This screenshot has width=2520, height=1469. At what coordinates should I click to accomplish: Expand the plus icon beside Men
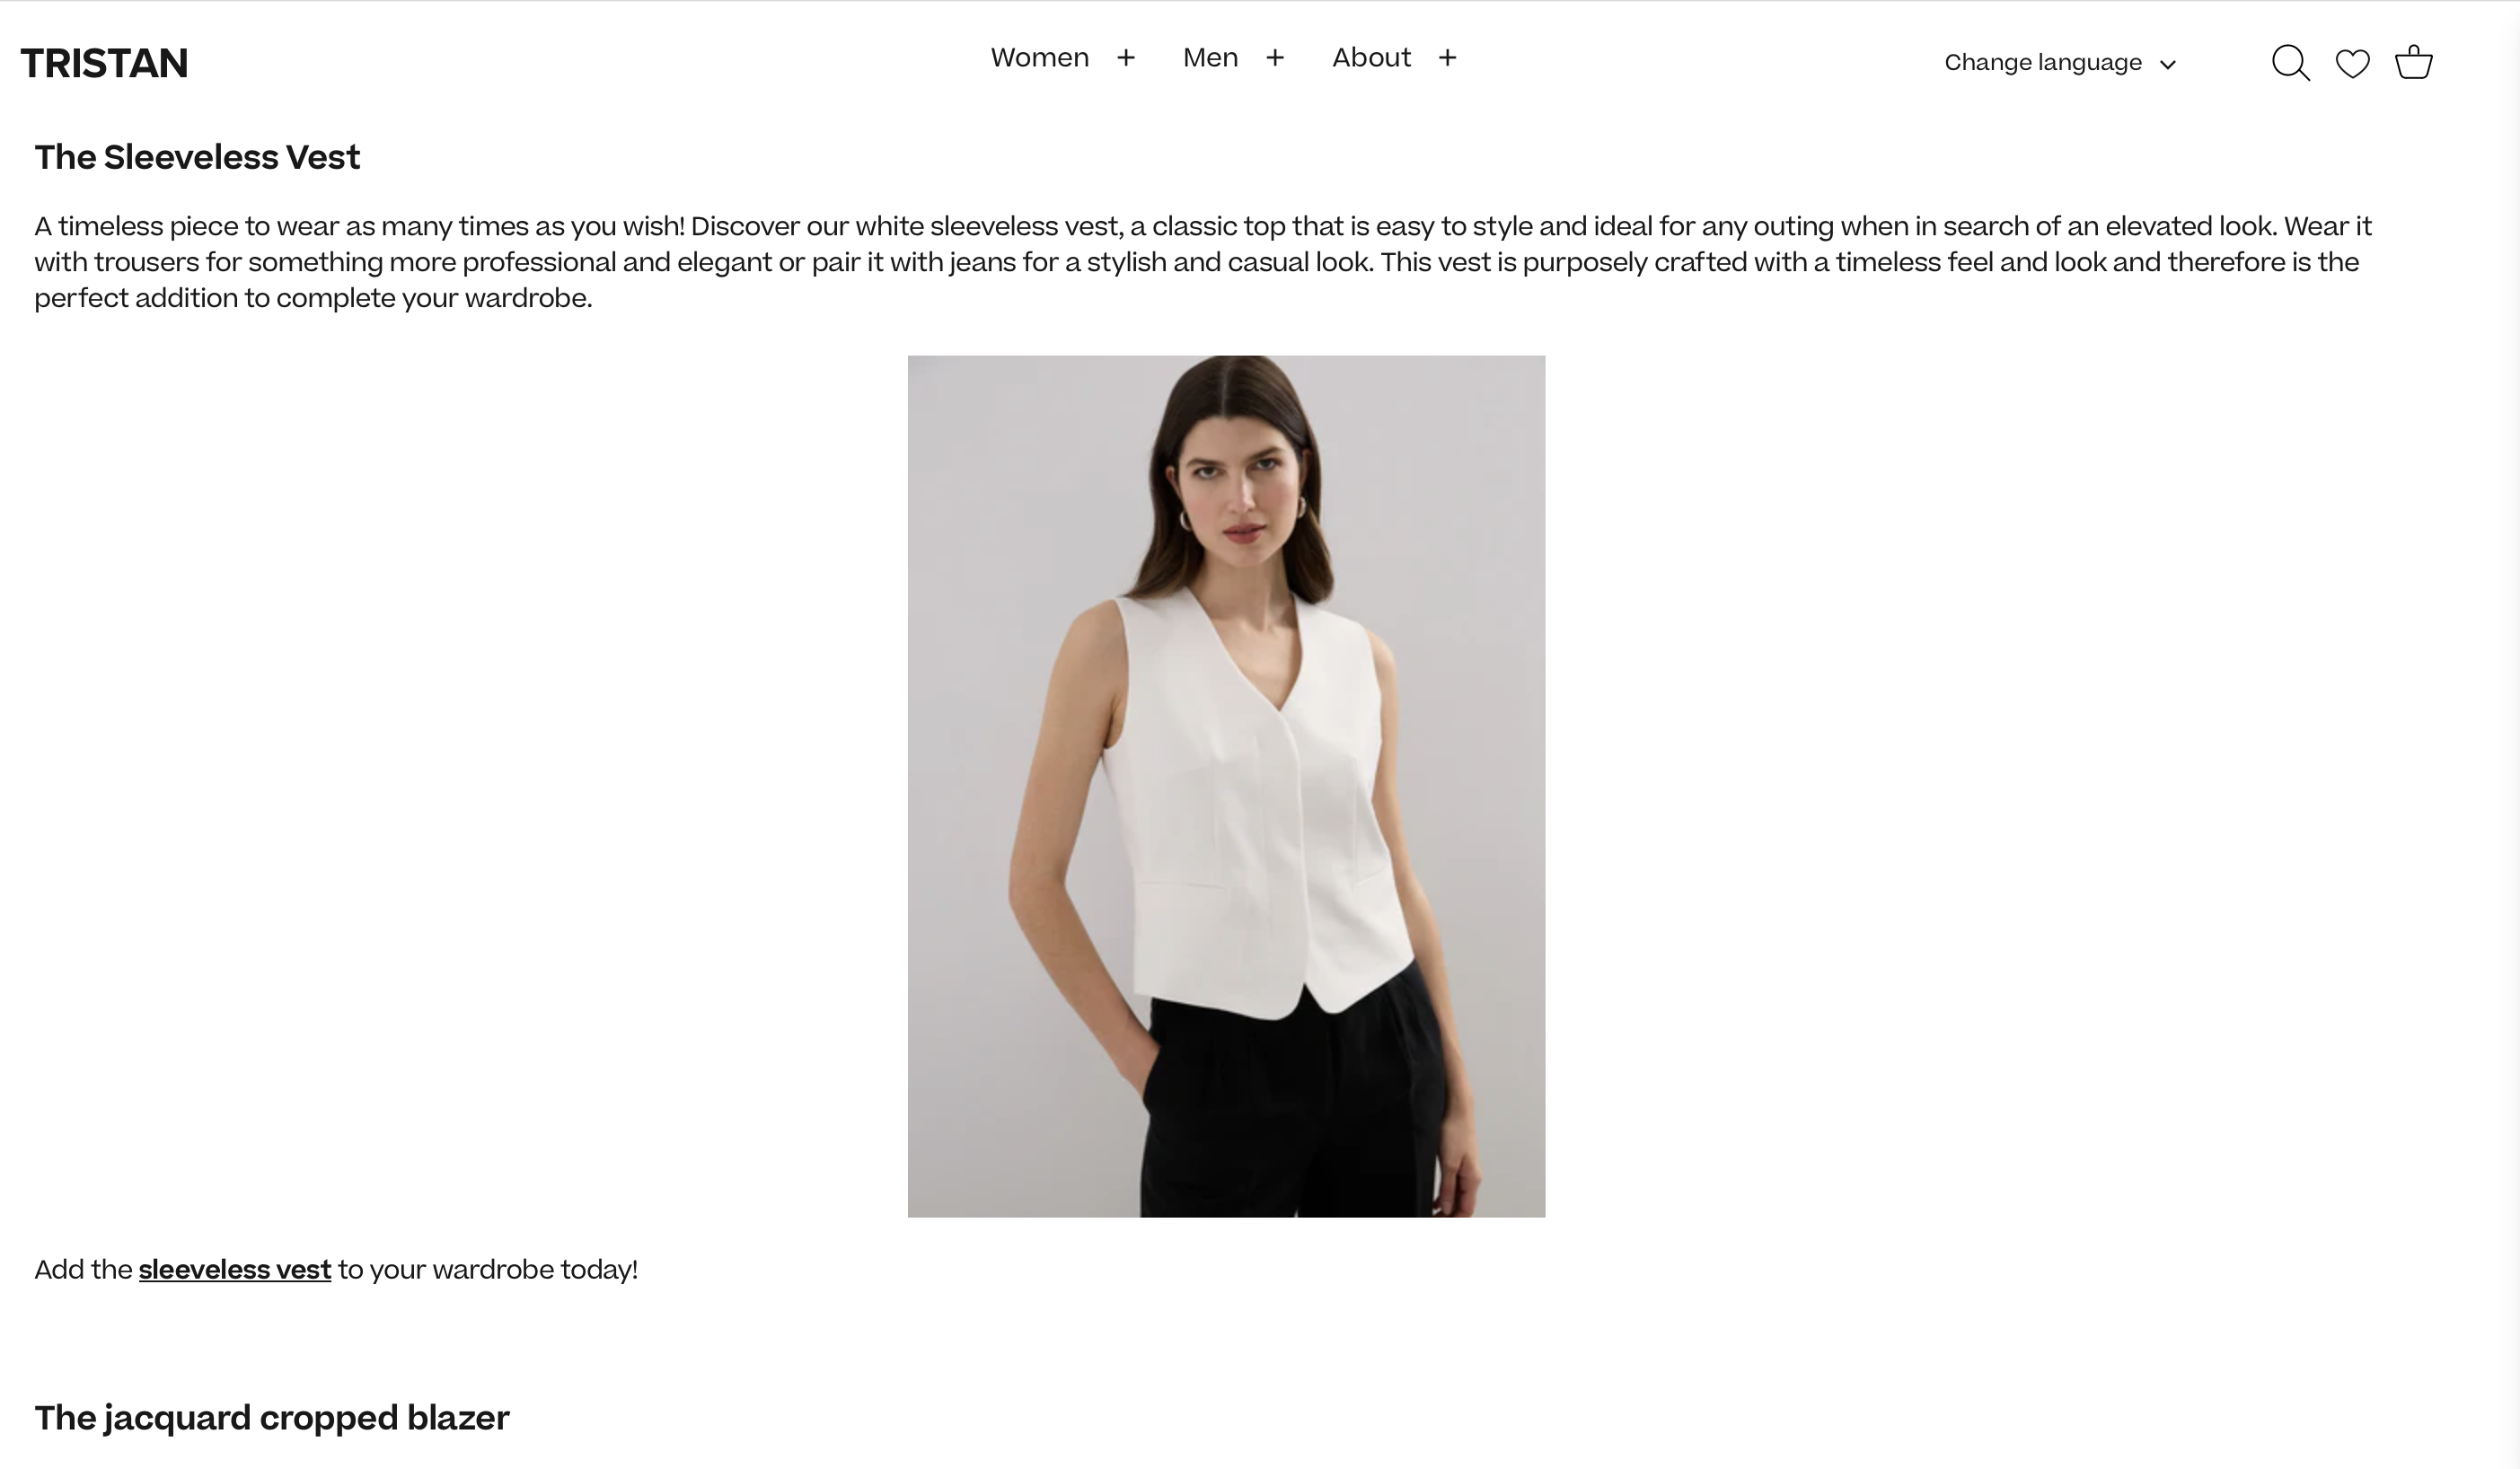pyautogui.click(x=1275, y=58)
